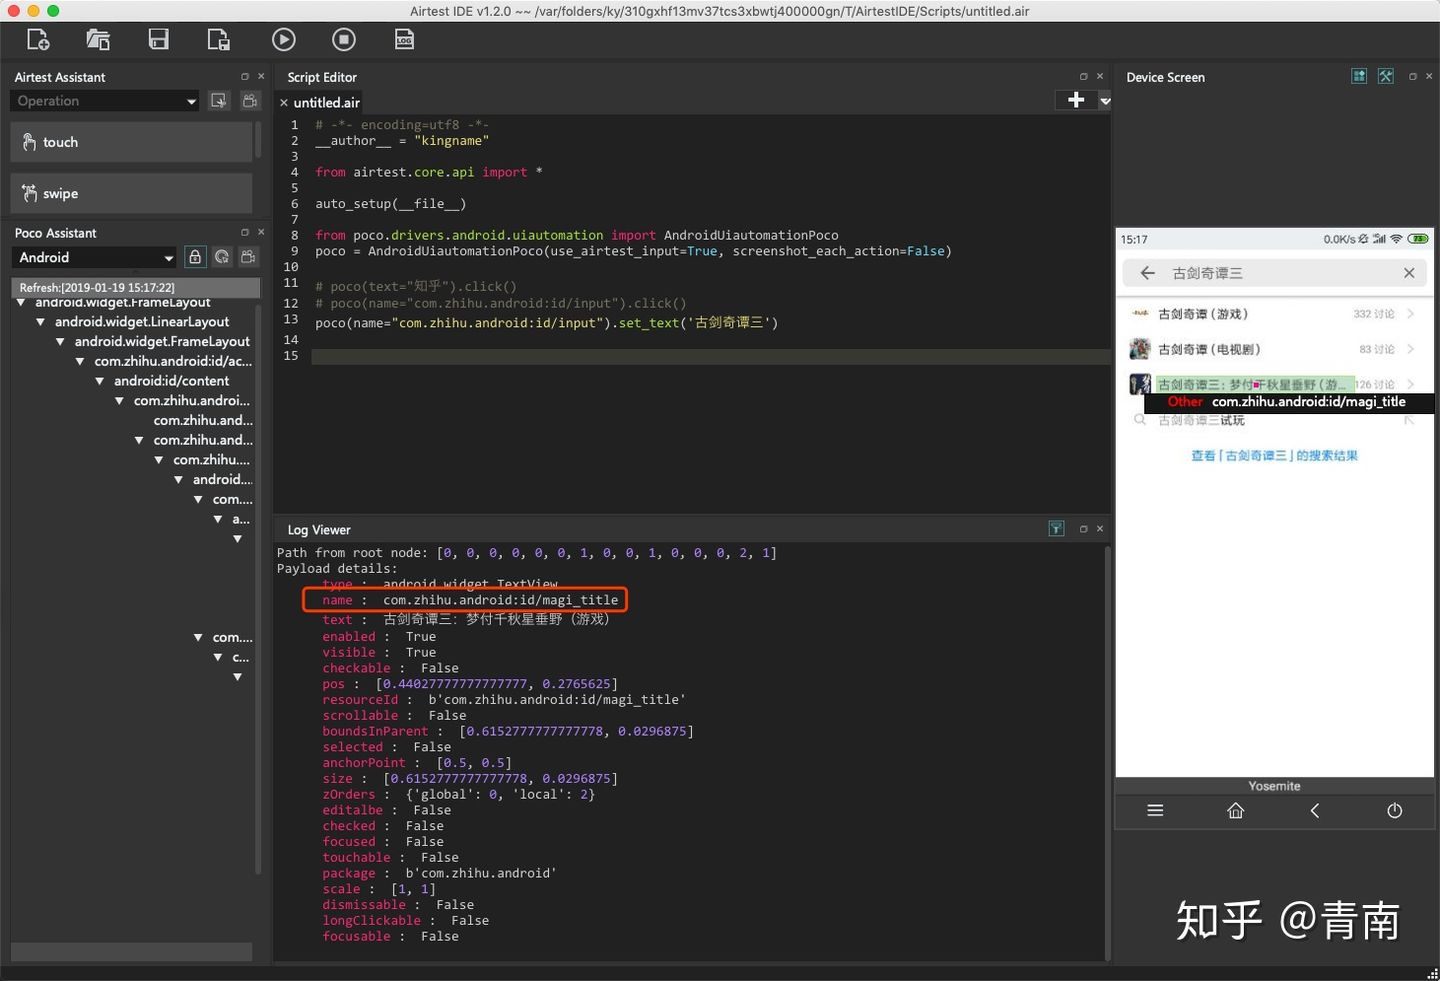Open the LOG report toolbar icon
This screenshot has height=981, width=1440.
(404, 40)
